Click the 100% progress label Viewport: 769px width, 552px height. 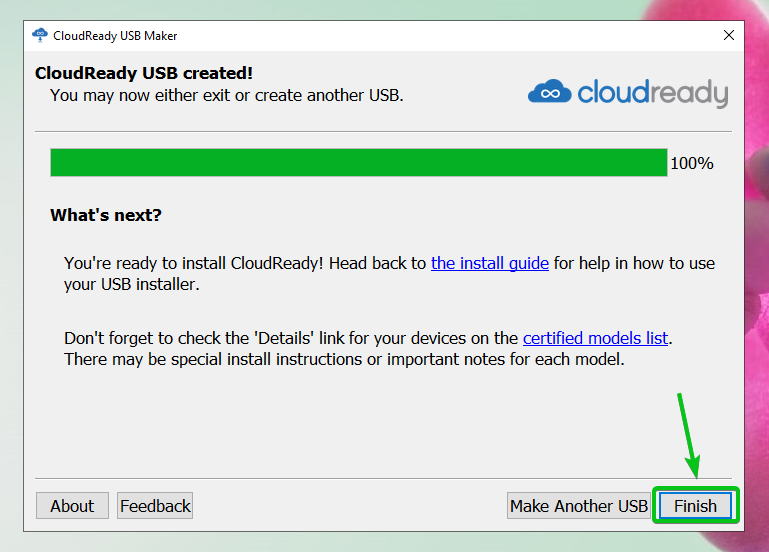coord(692,163)
